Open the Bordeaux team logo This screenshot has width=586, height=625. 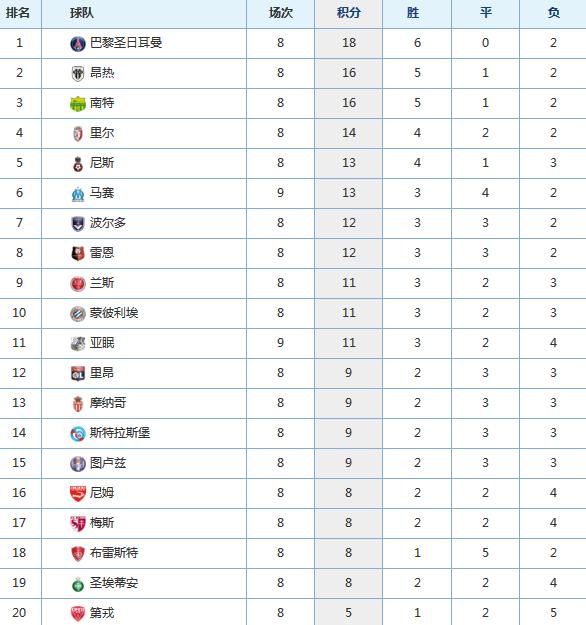[x=78, y=224]
